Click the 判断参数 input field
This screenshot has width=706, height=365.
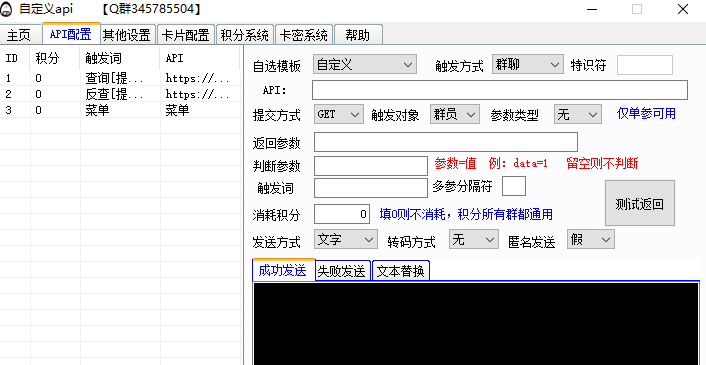click(x=371, y=166)
